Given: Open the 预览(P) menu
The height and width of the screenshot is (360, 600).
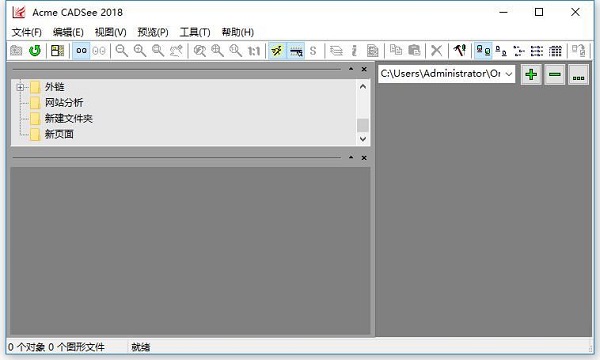Looking at the screenshot, I should click(153, 32).
